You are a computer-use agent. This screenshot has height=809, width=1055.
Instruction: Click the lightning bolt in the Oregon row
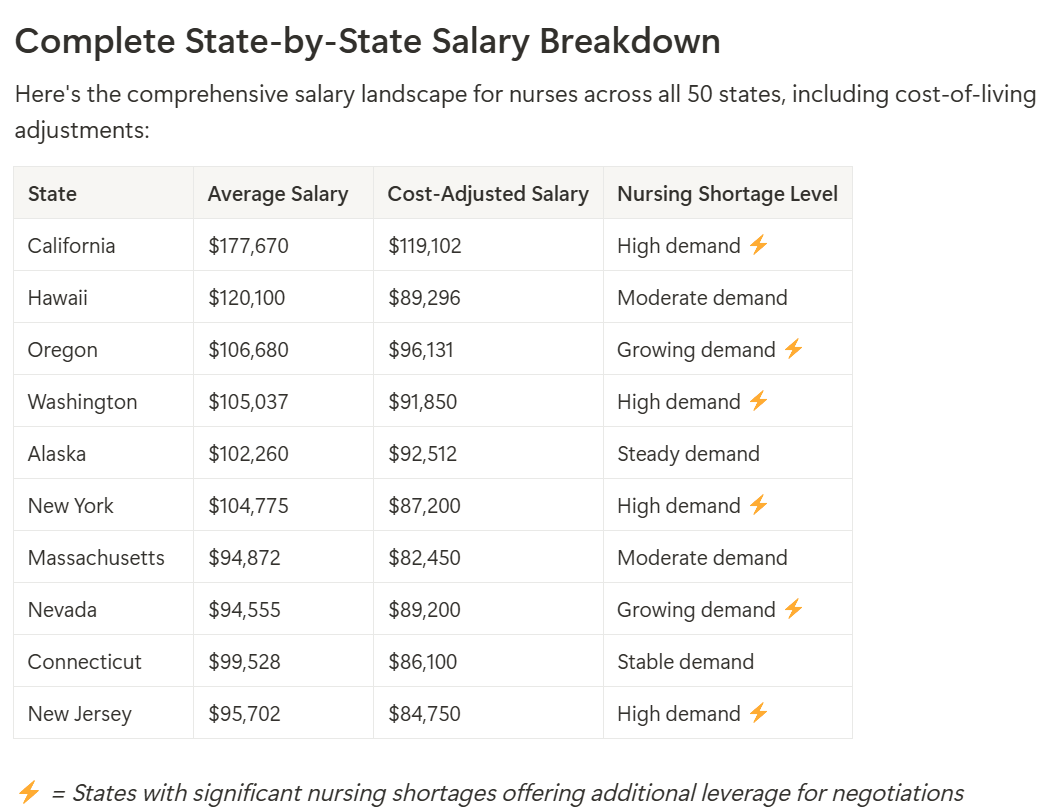[793, 349]
